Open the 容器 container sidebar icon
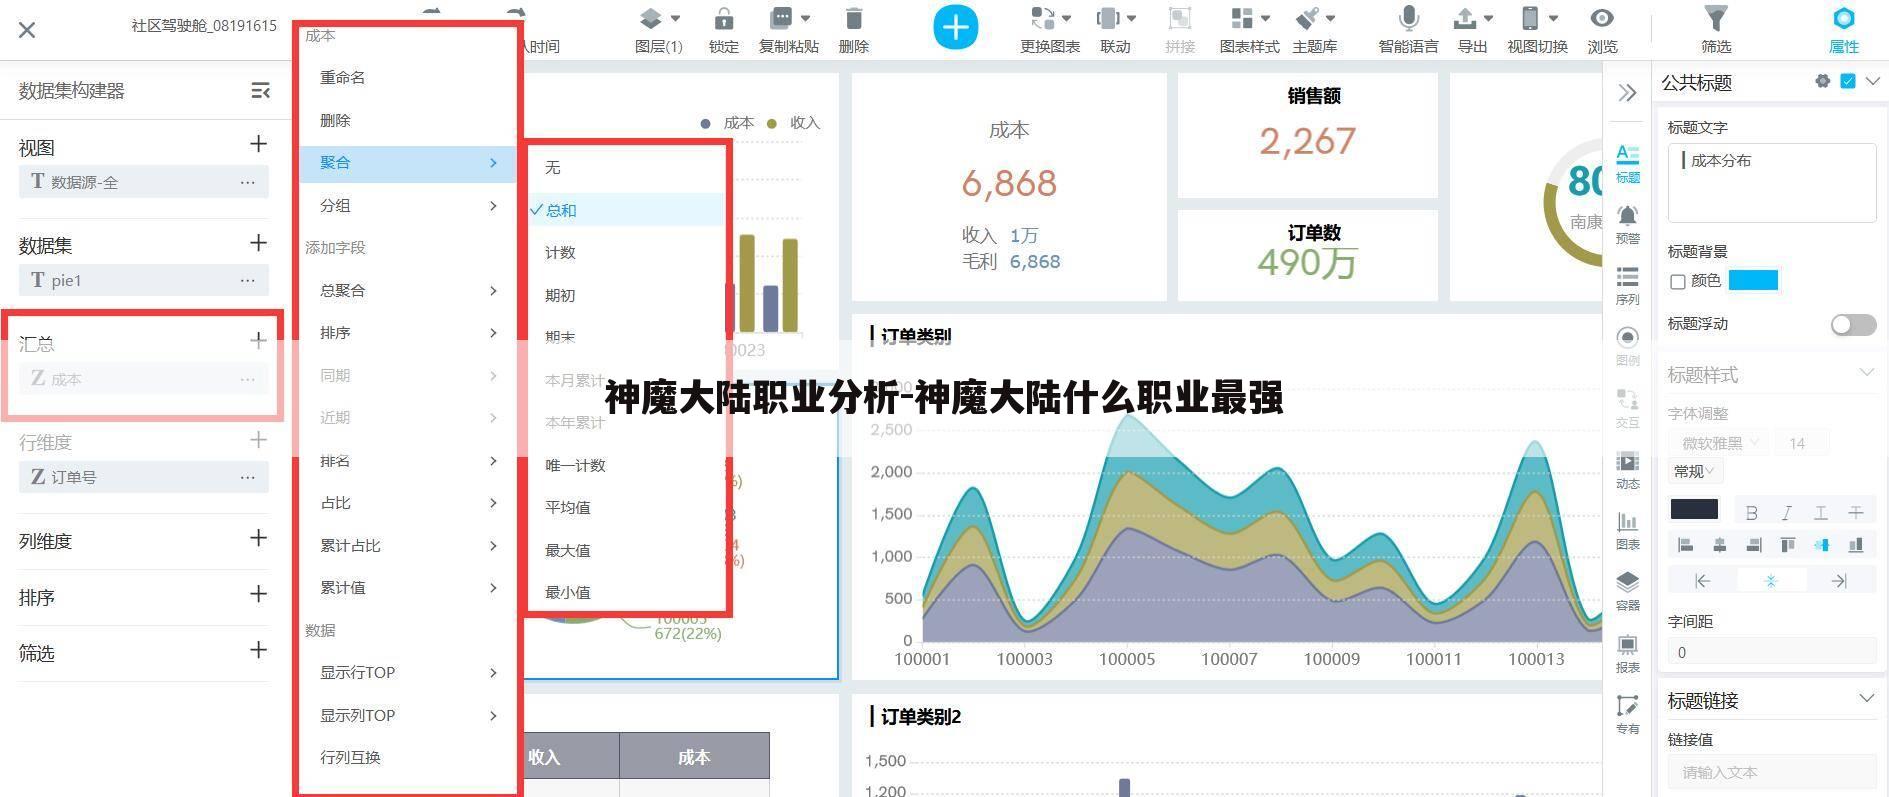Screen dimensions: 1889x797 pyautogui.click(x=1627, y=591)
